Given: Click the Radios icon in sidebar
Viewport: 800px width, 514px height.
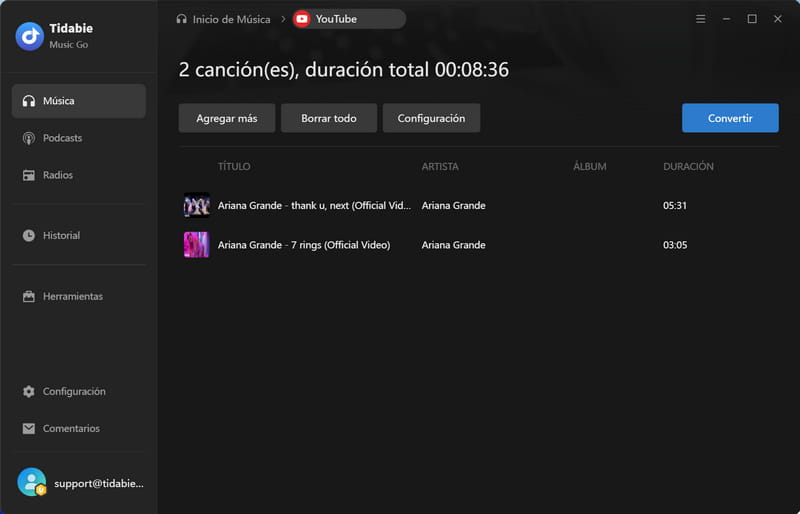Looking at the screenshot, I should click(x=29, y=175).
